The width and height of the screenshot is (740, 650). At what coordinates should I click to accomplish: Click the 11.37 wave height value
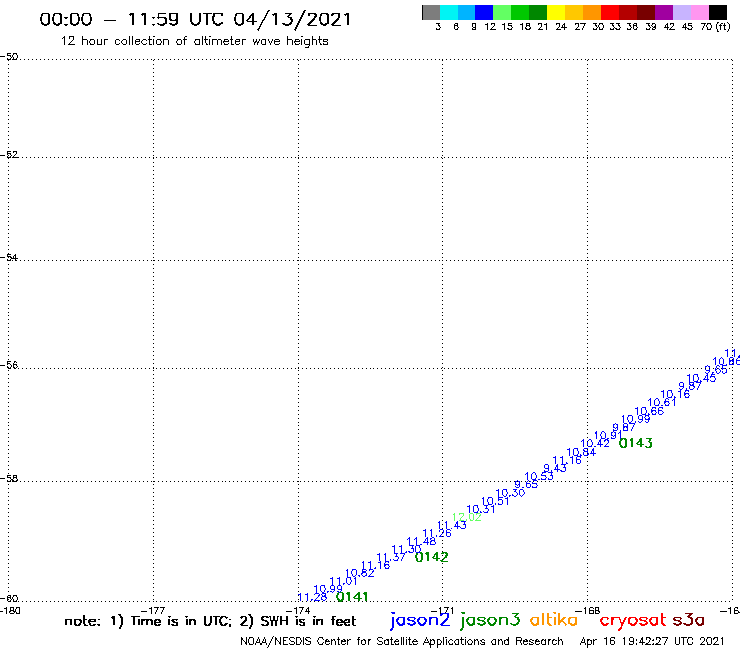tap(391, 557)
